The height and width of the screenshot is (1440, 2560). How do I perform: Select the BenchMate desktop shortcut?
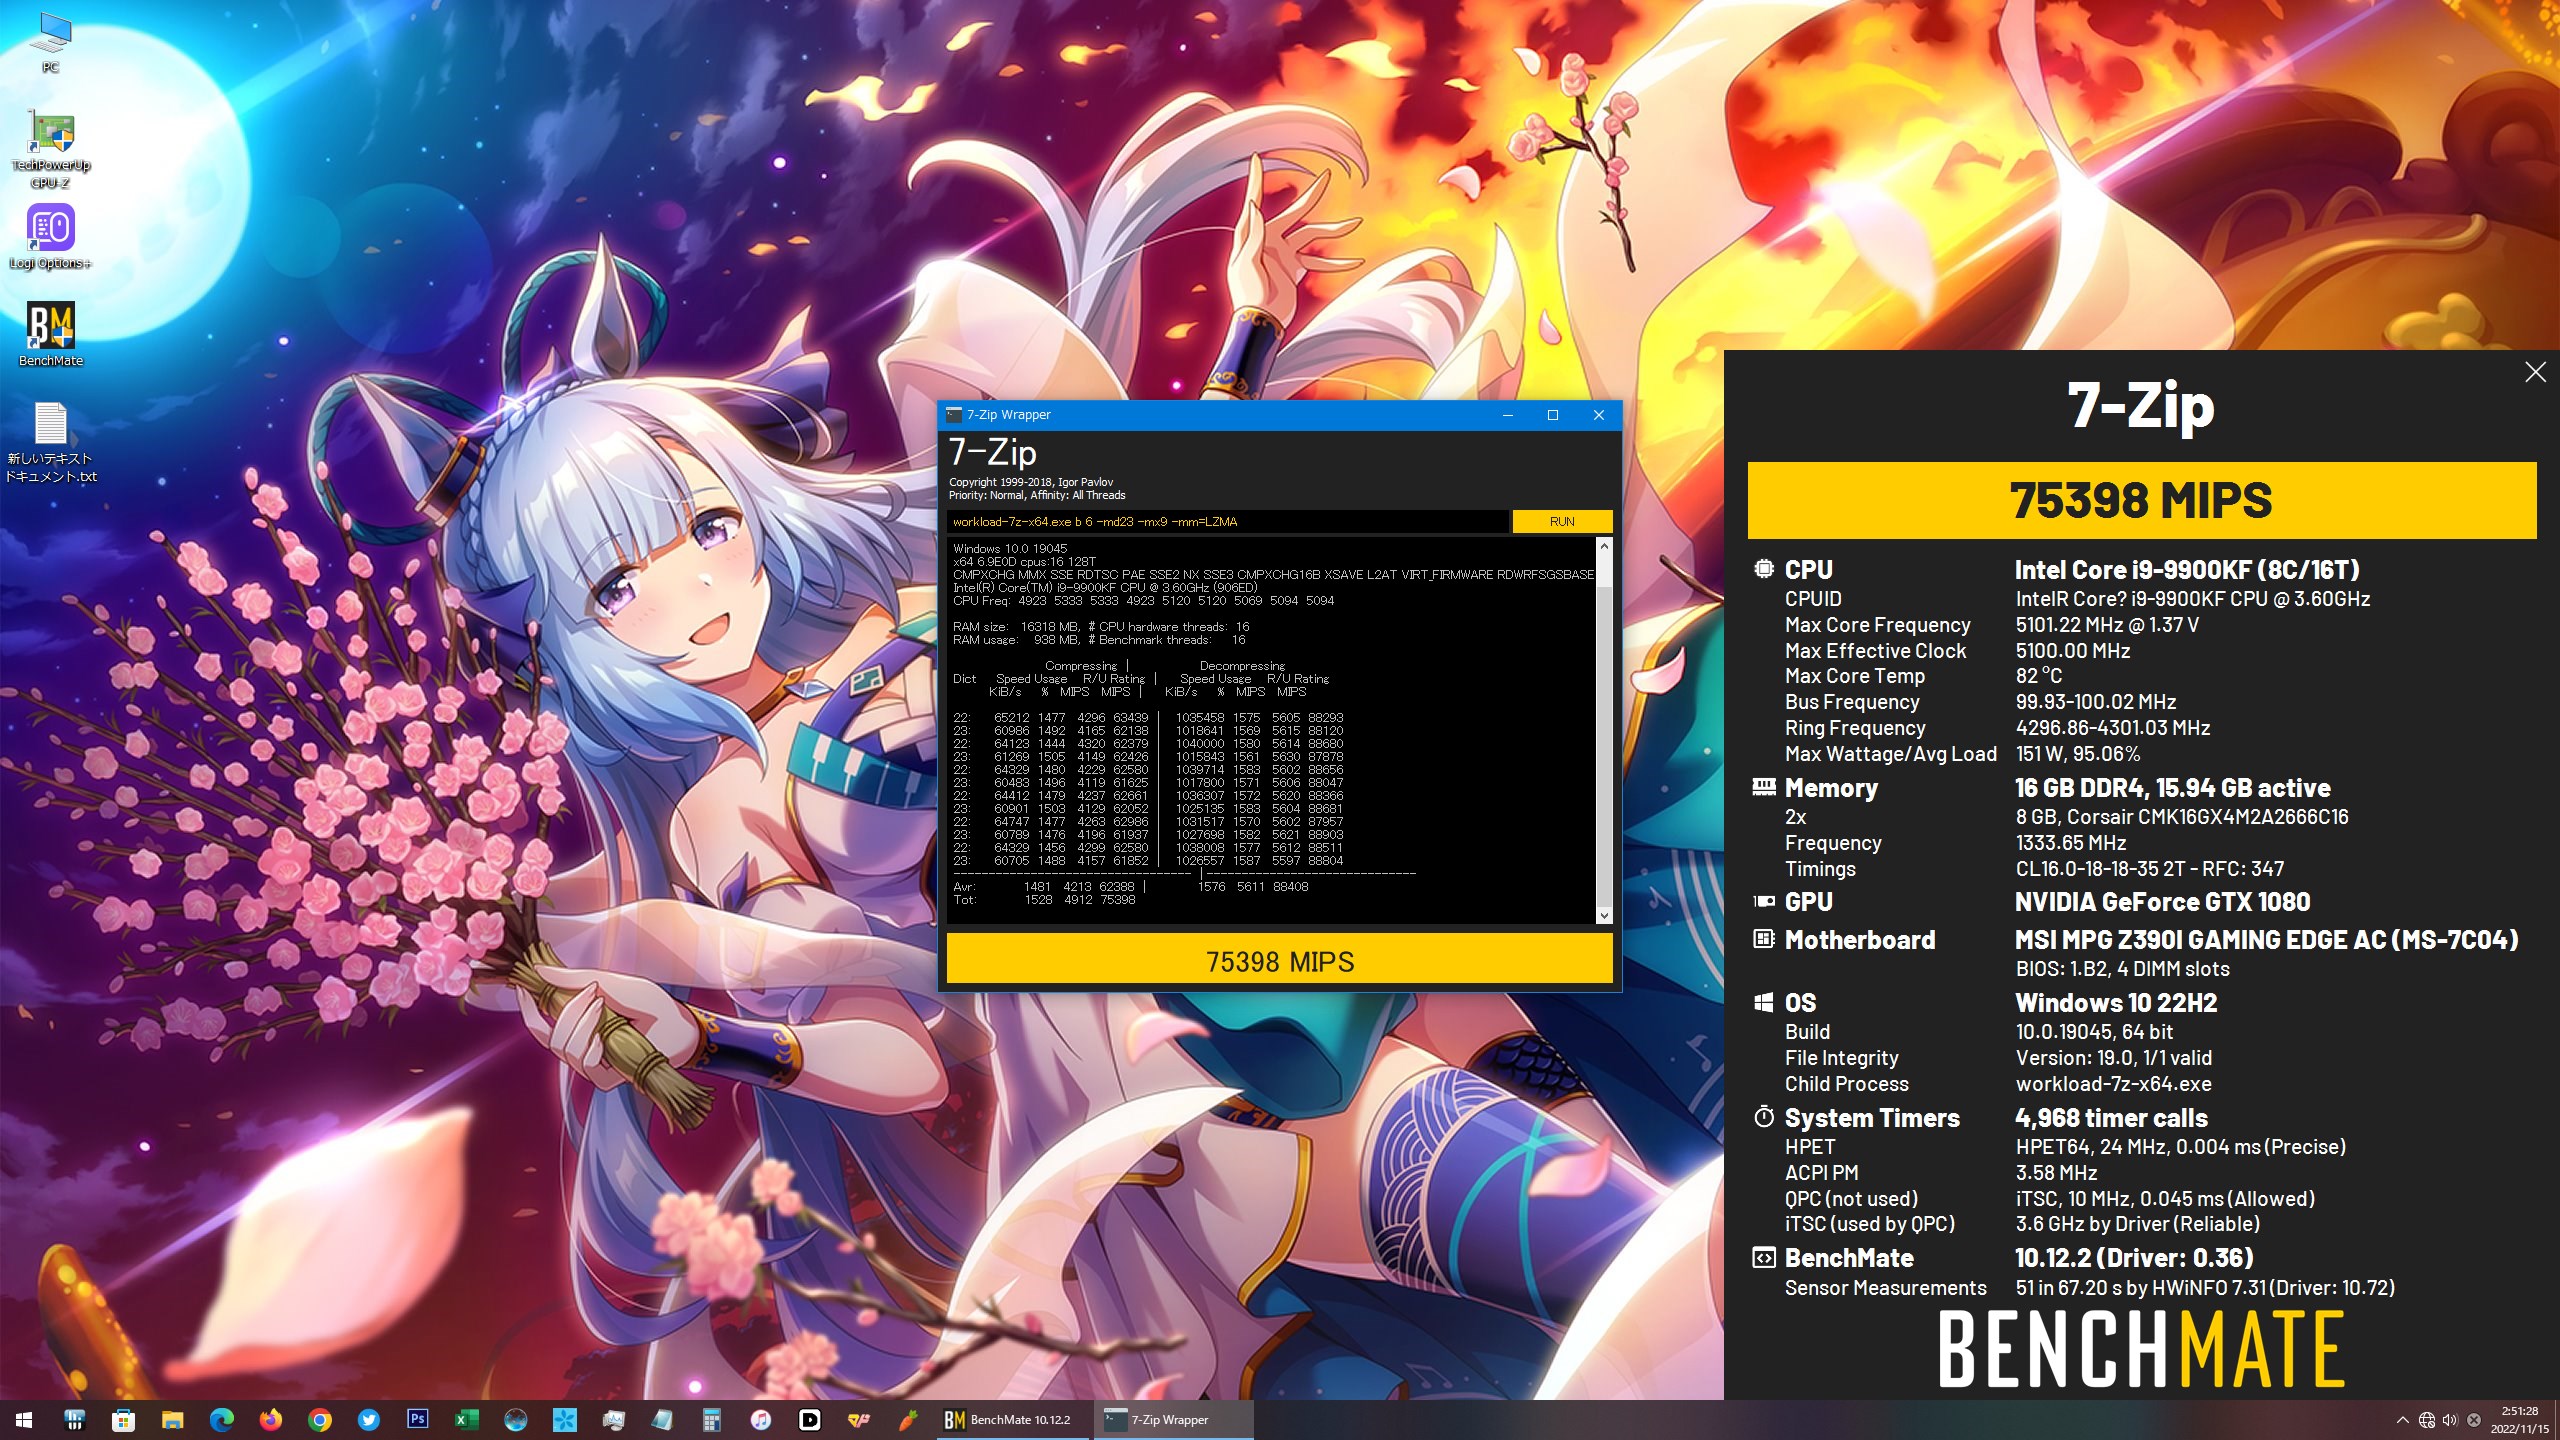coord(50,334)
